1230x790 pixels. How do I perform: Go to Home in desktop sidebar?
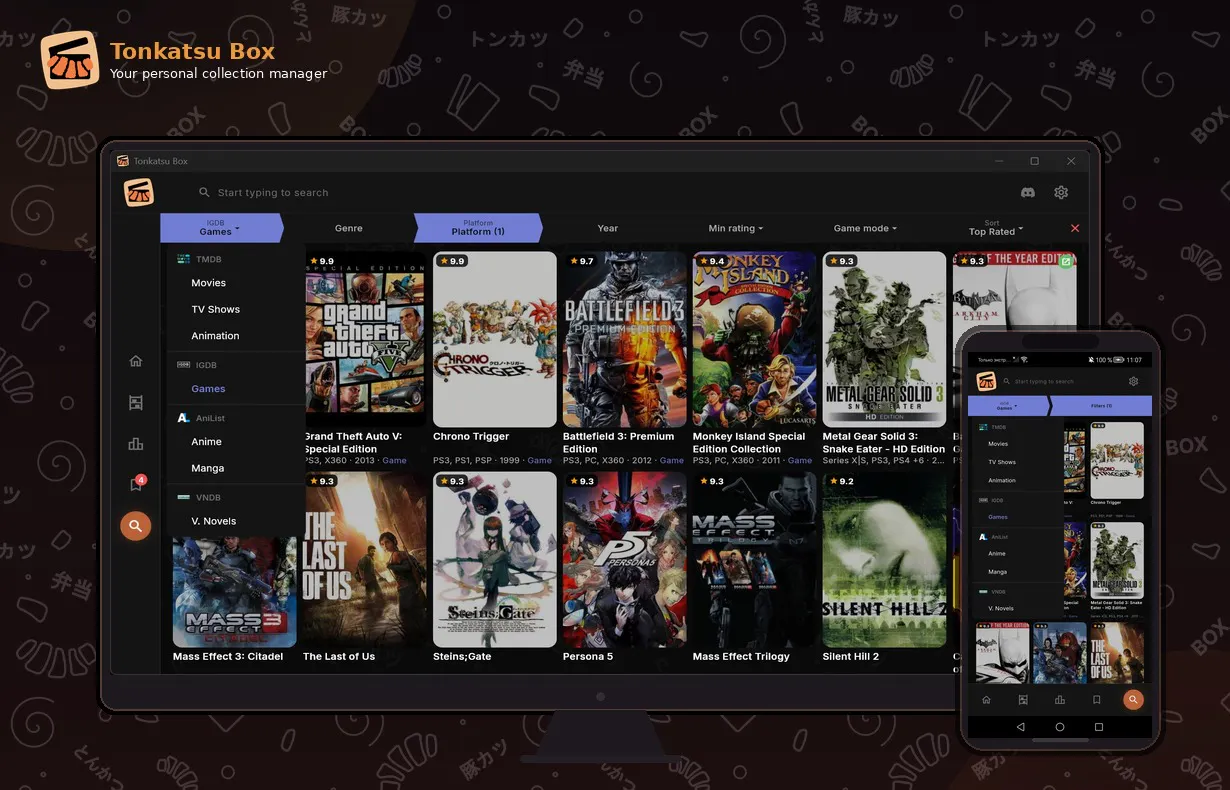(x=136, y=361)
